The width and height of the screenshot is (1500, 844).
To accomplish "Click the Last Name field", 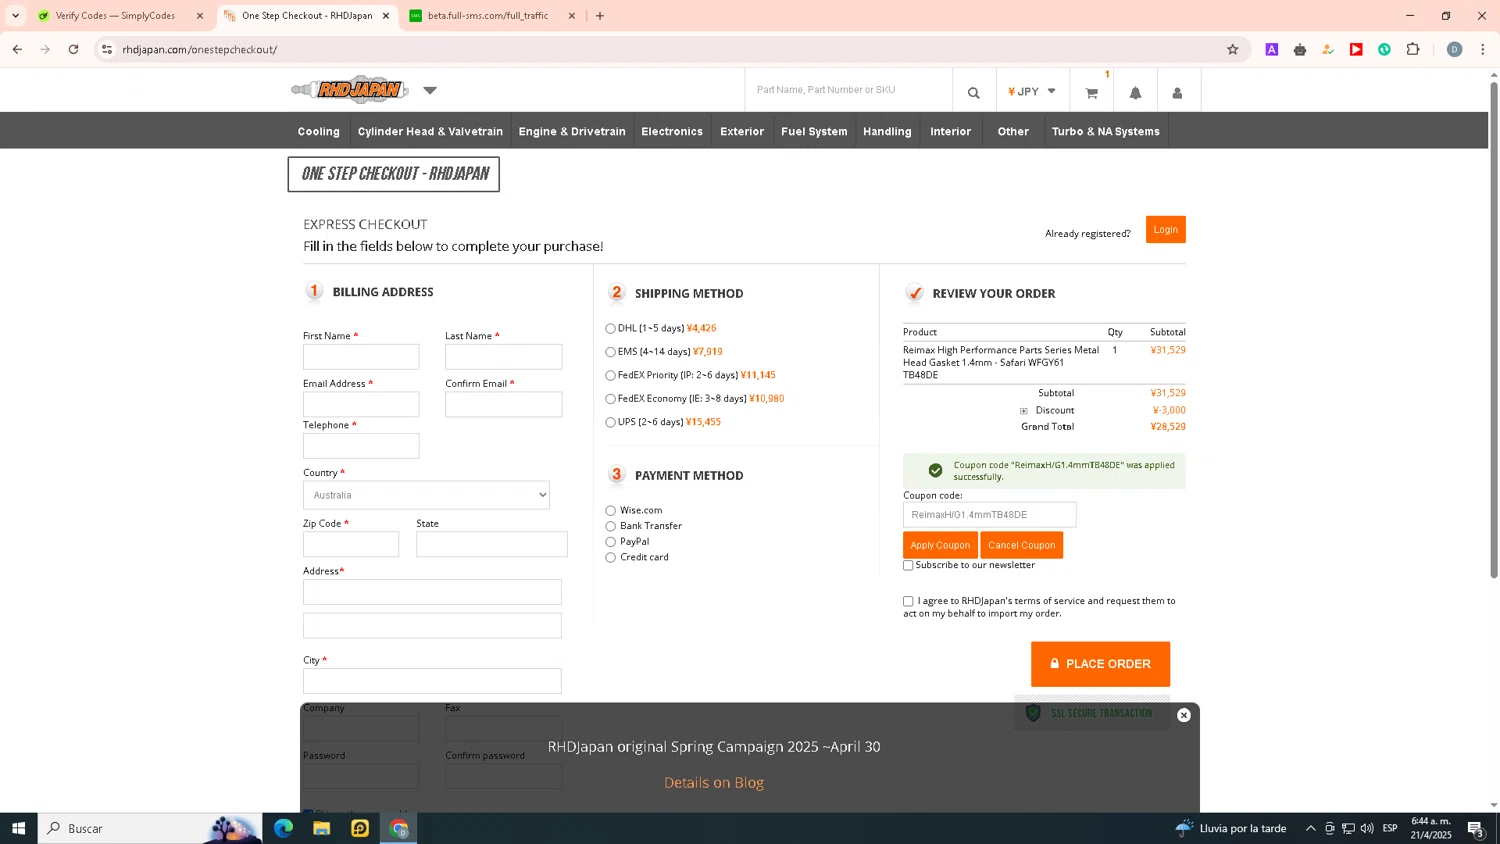I will tap(503, 357).
